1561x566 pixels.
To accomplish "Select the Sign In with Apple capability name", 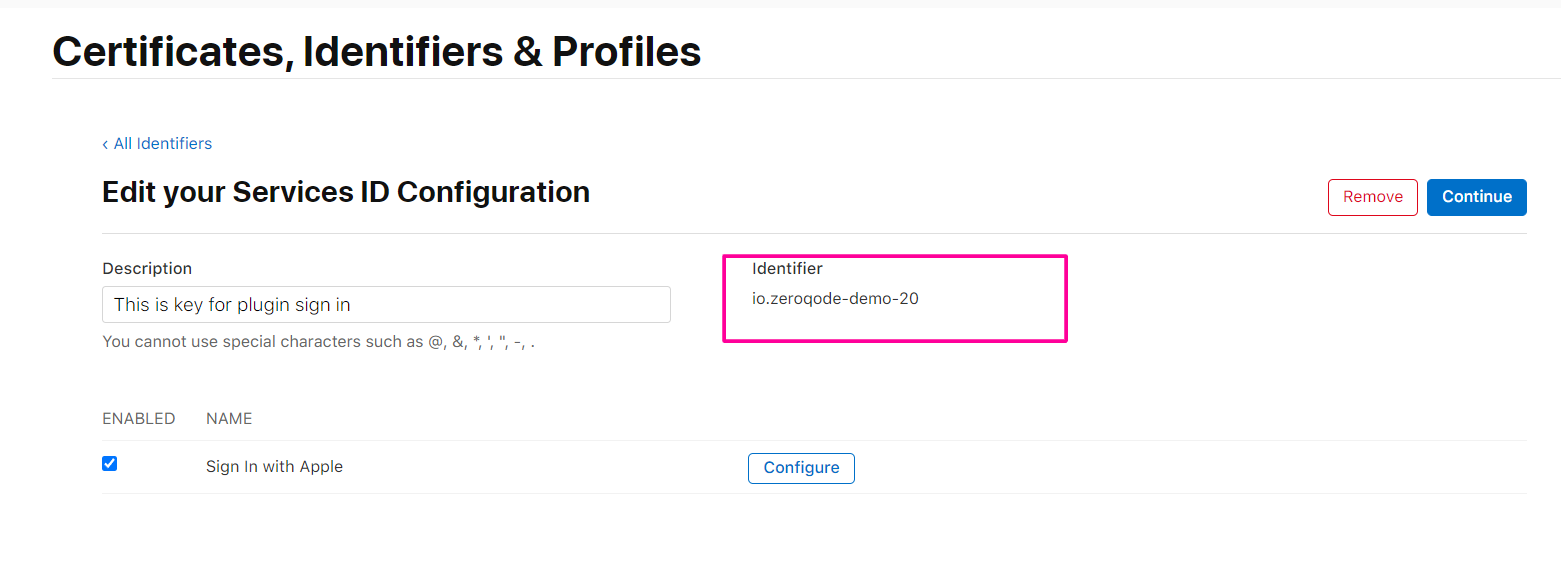I will [x=274, y=467].
